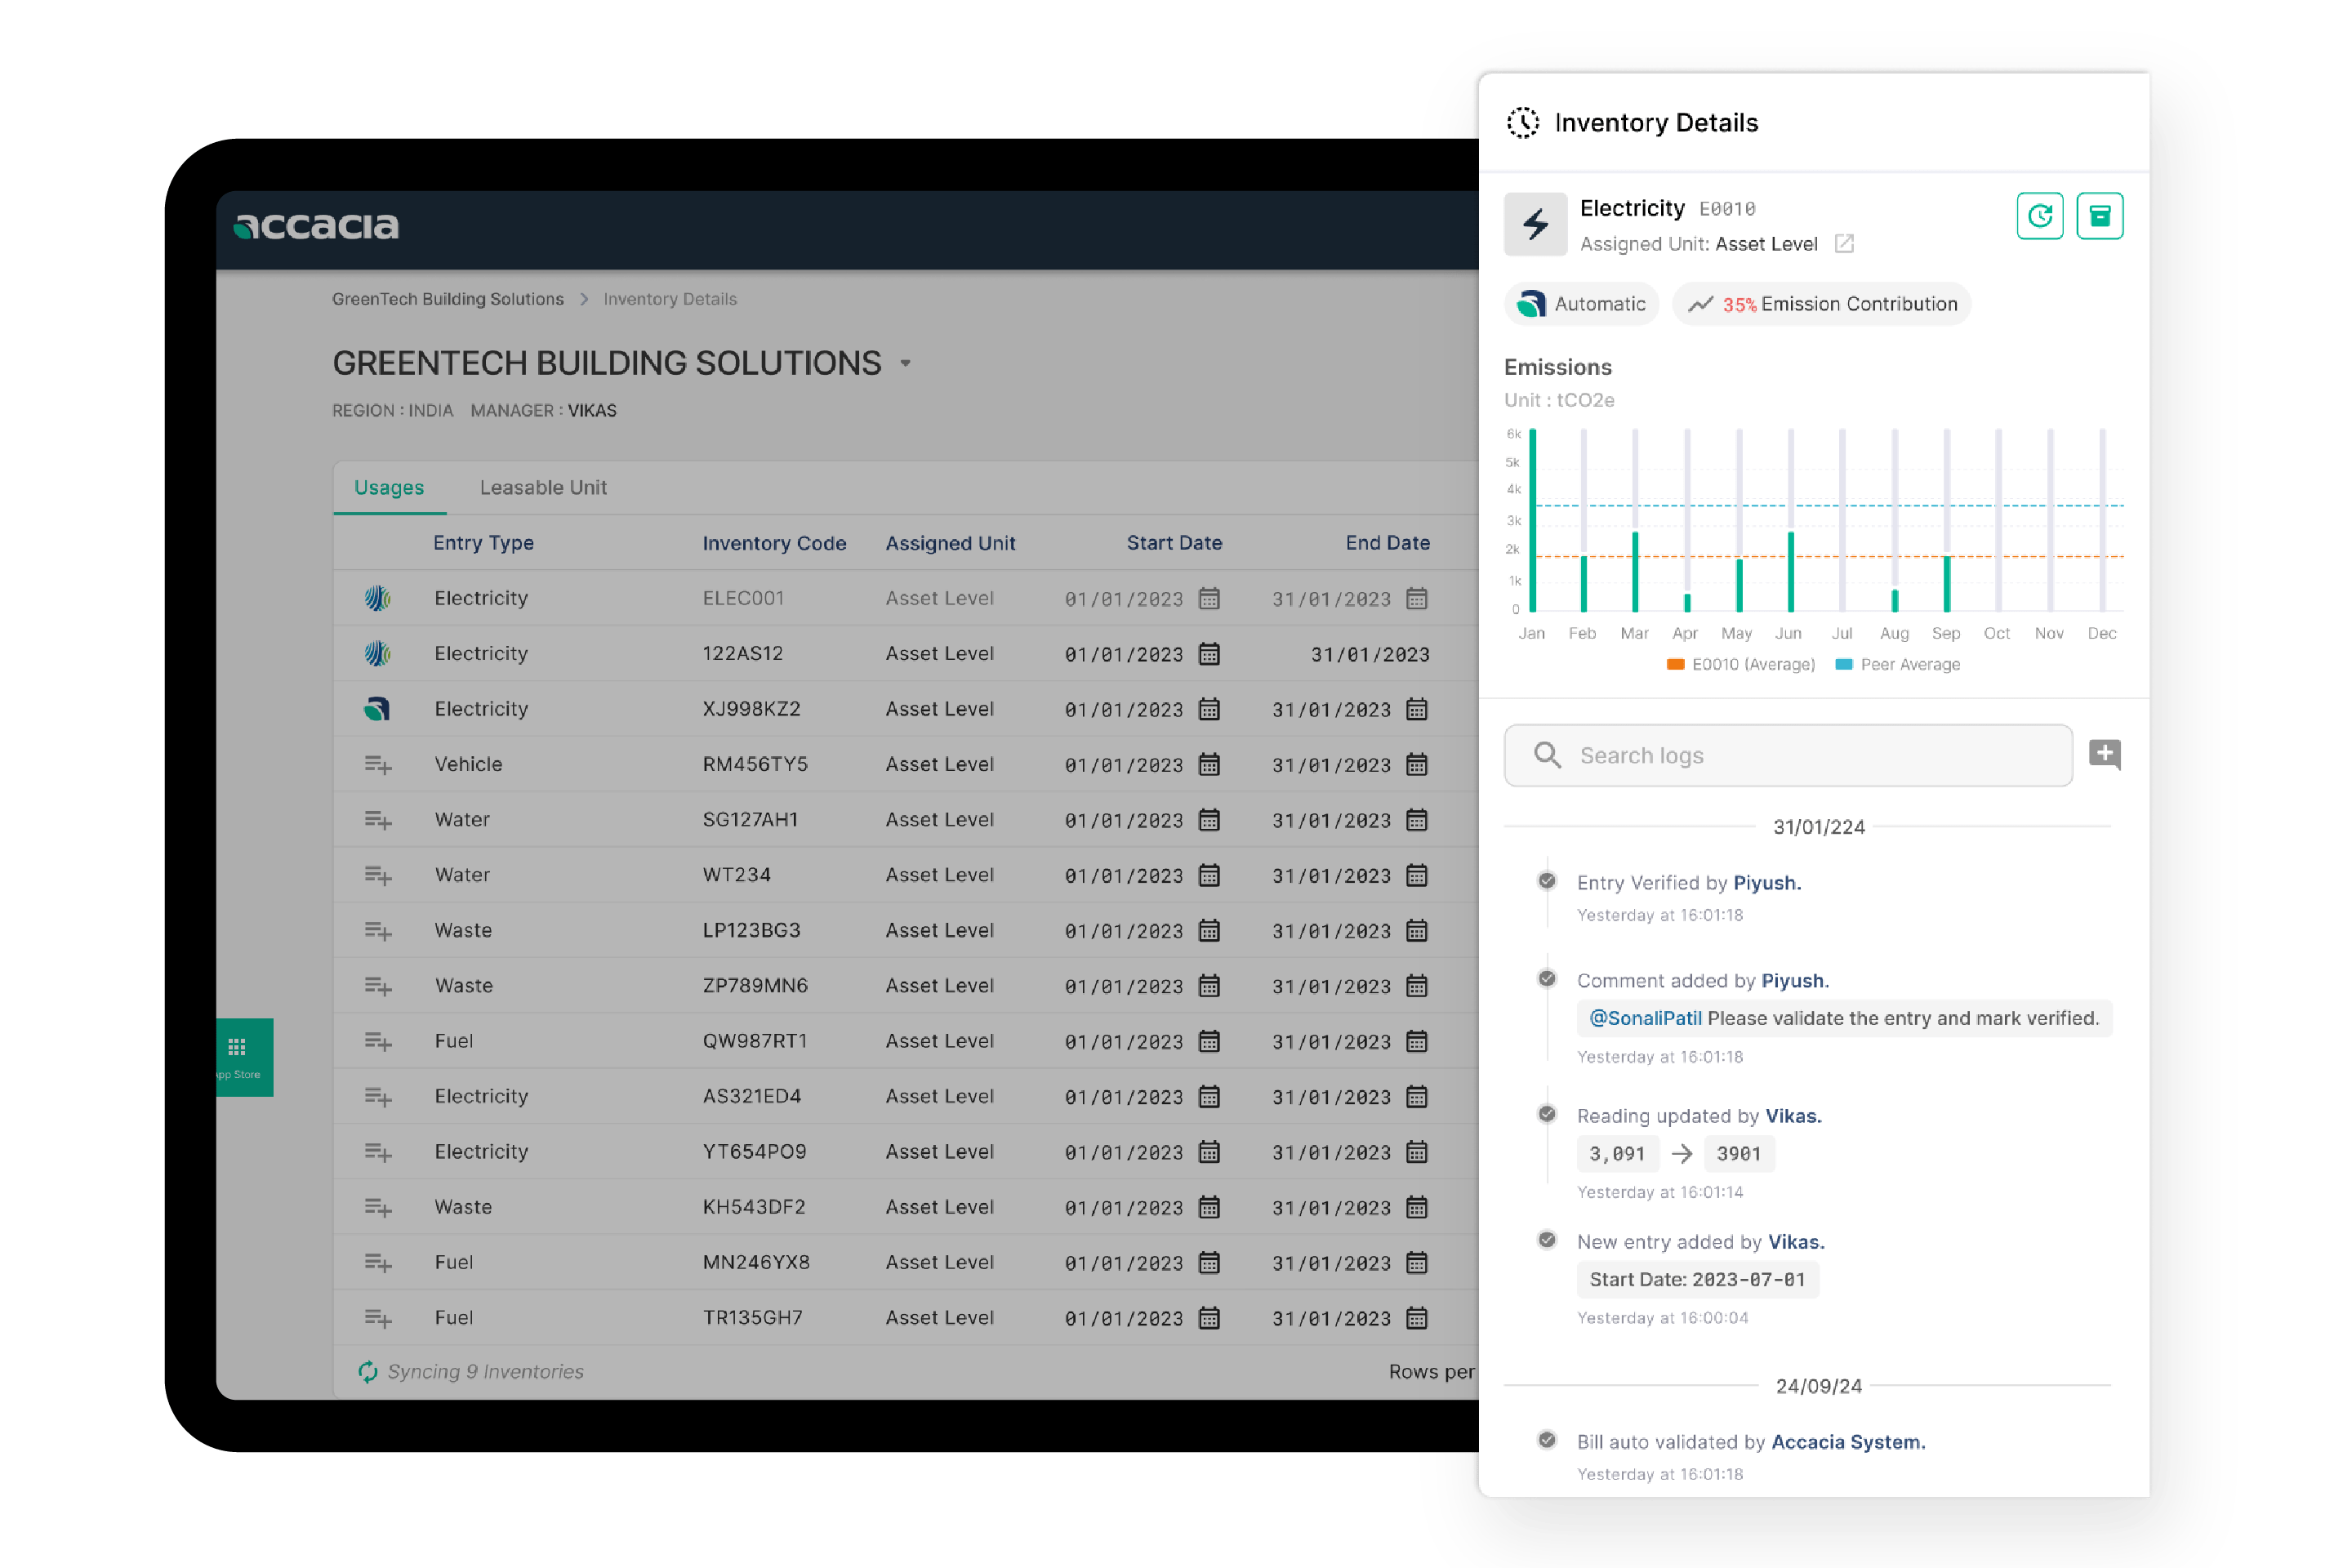Image resolution: width=2352 pixels, height=1568 pixels.
Task: Click Piyush name in Entry Verified log
Action: coord(1767,883)
